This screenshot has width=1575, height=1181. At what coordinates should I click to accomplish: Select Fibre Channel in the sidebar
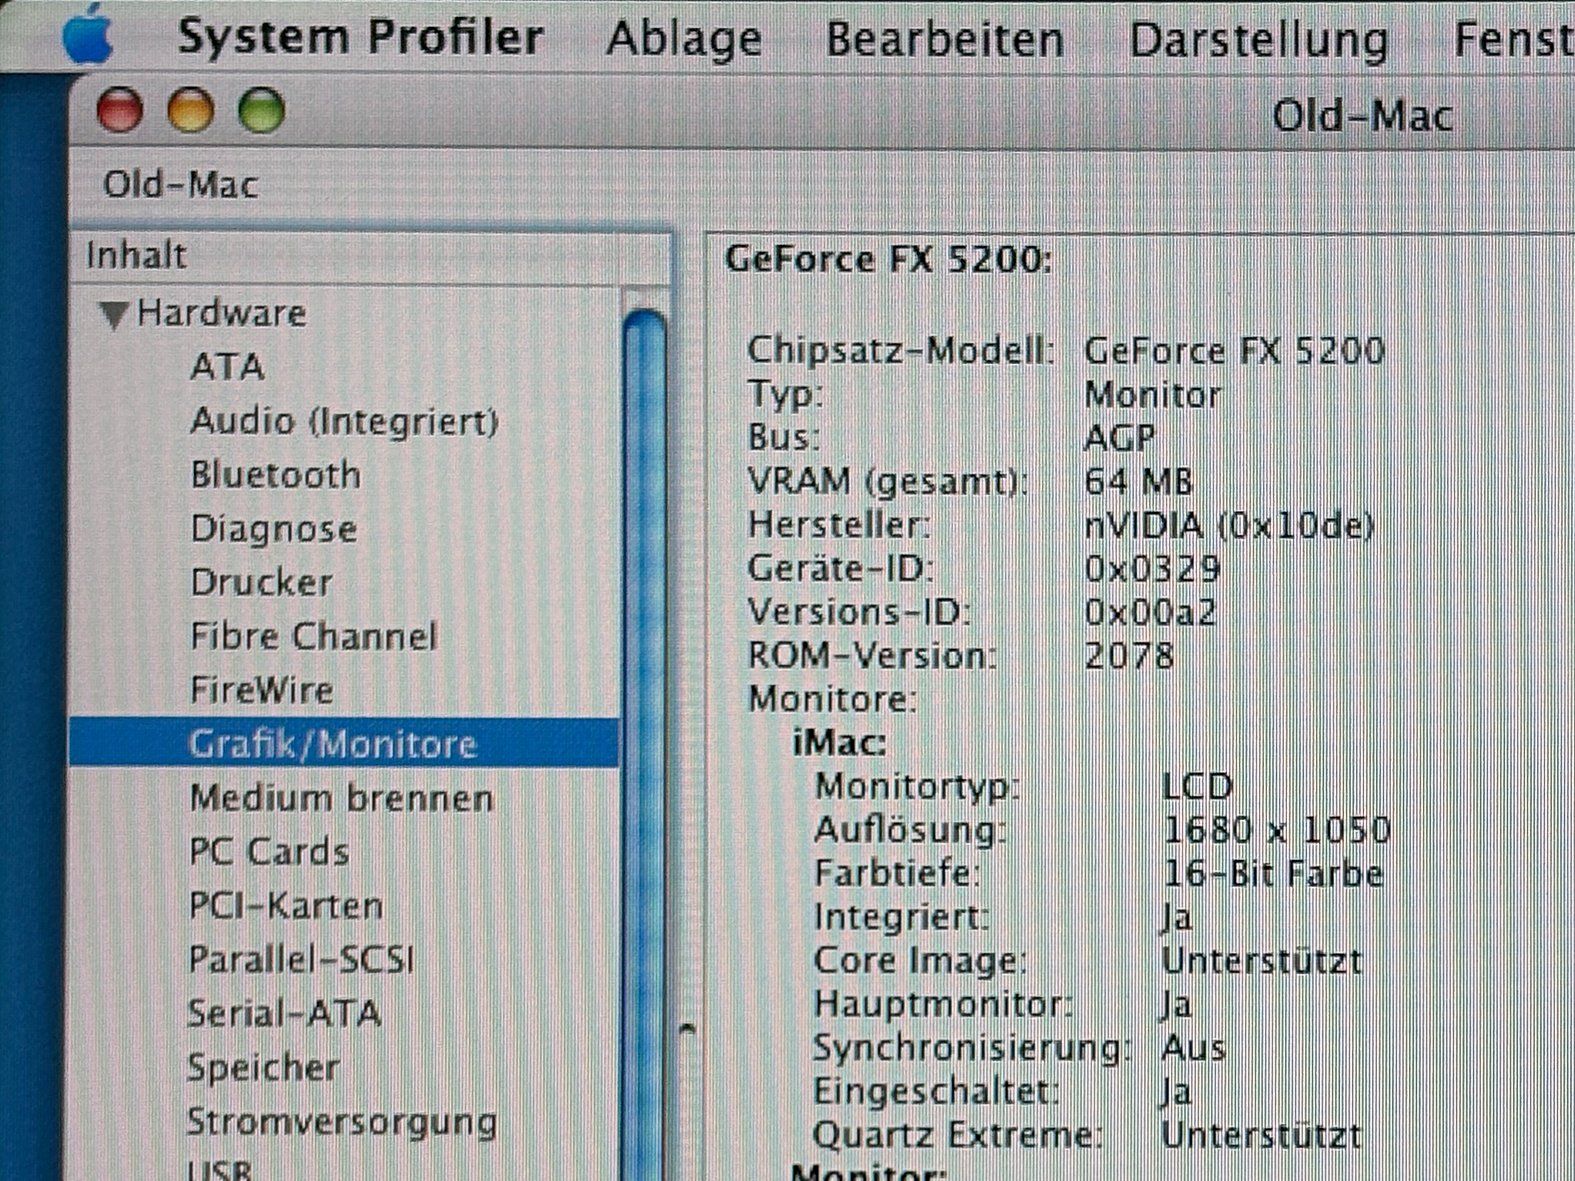(x=313, y=637)
